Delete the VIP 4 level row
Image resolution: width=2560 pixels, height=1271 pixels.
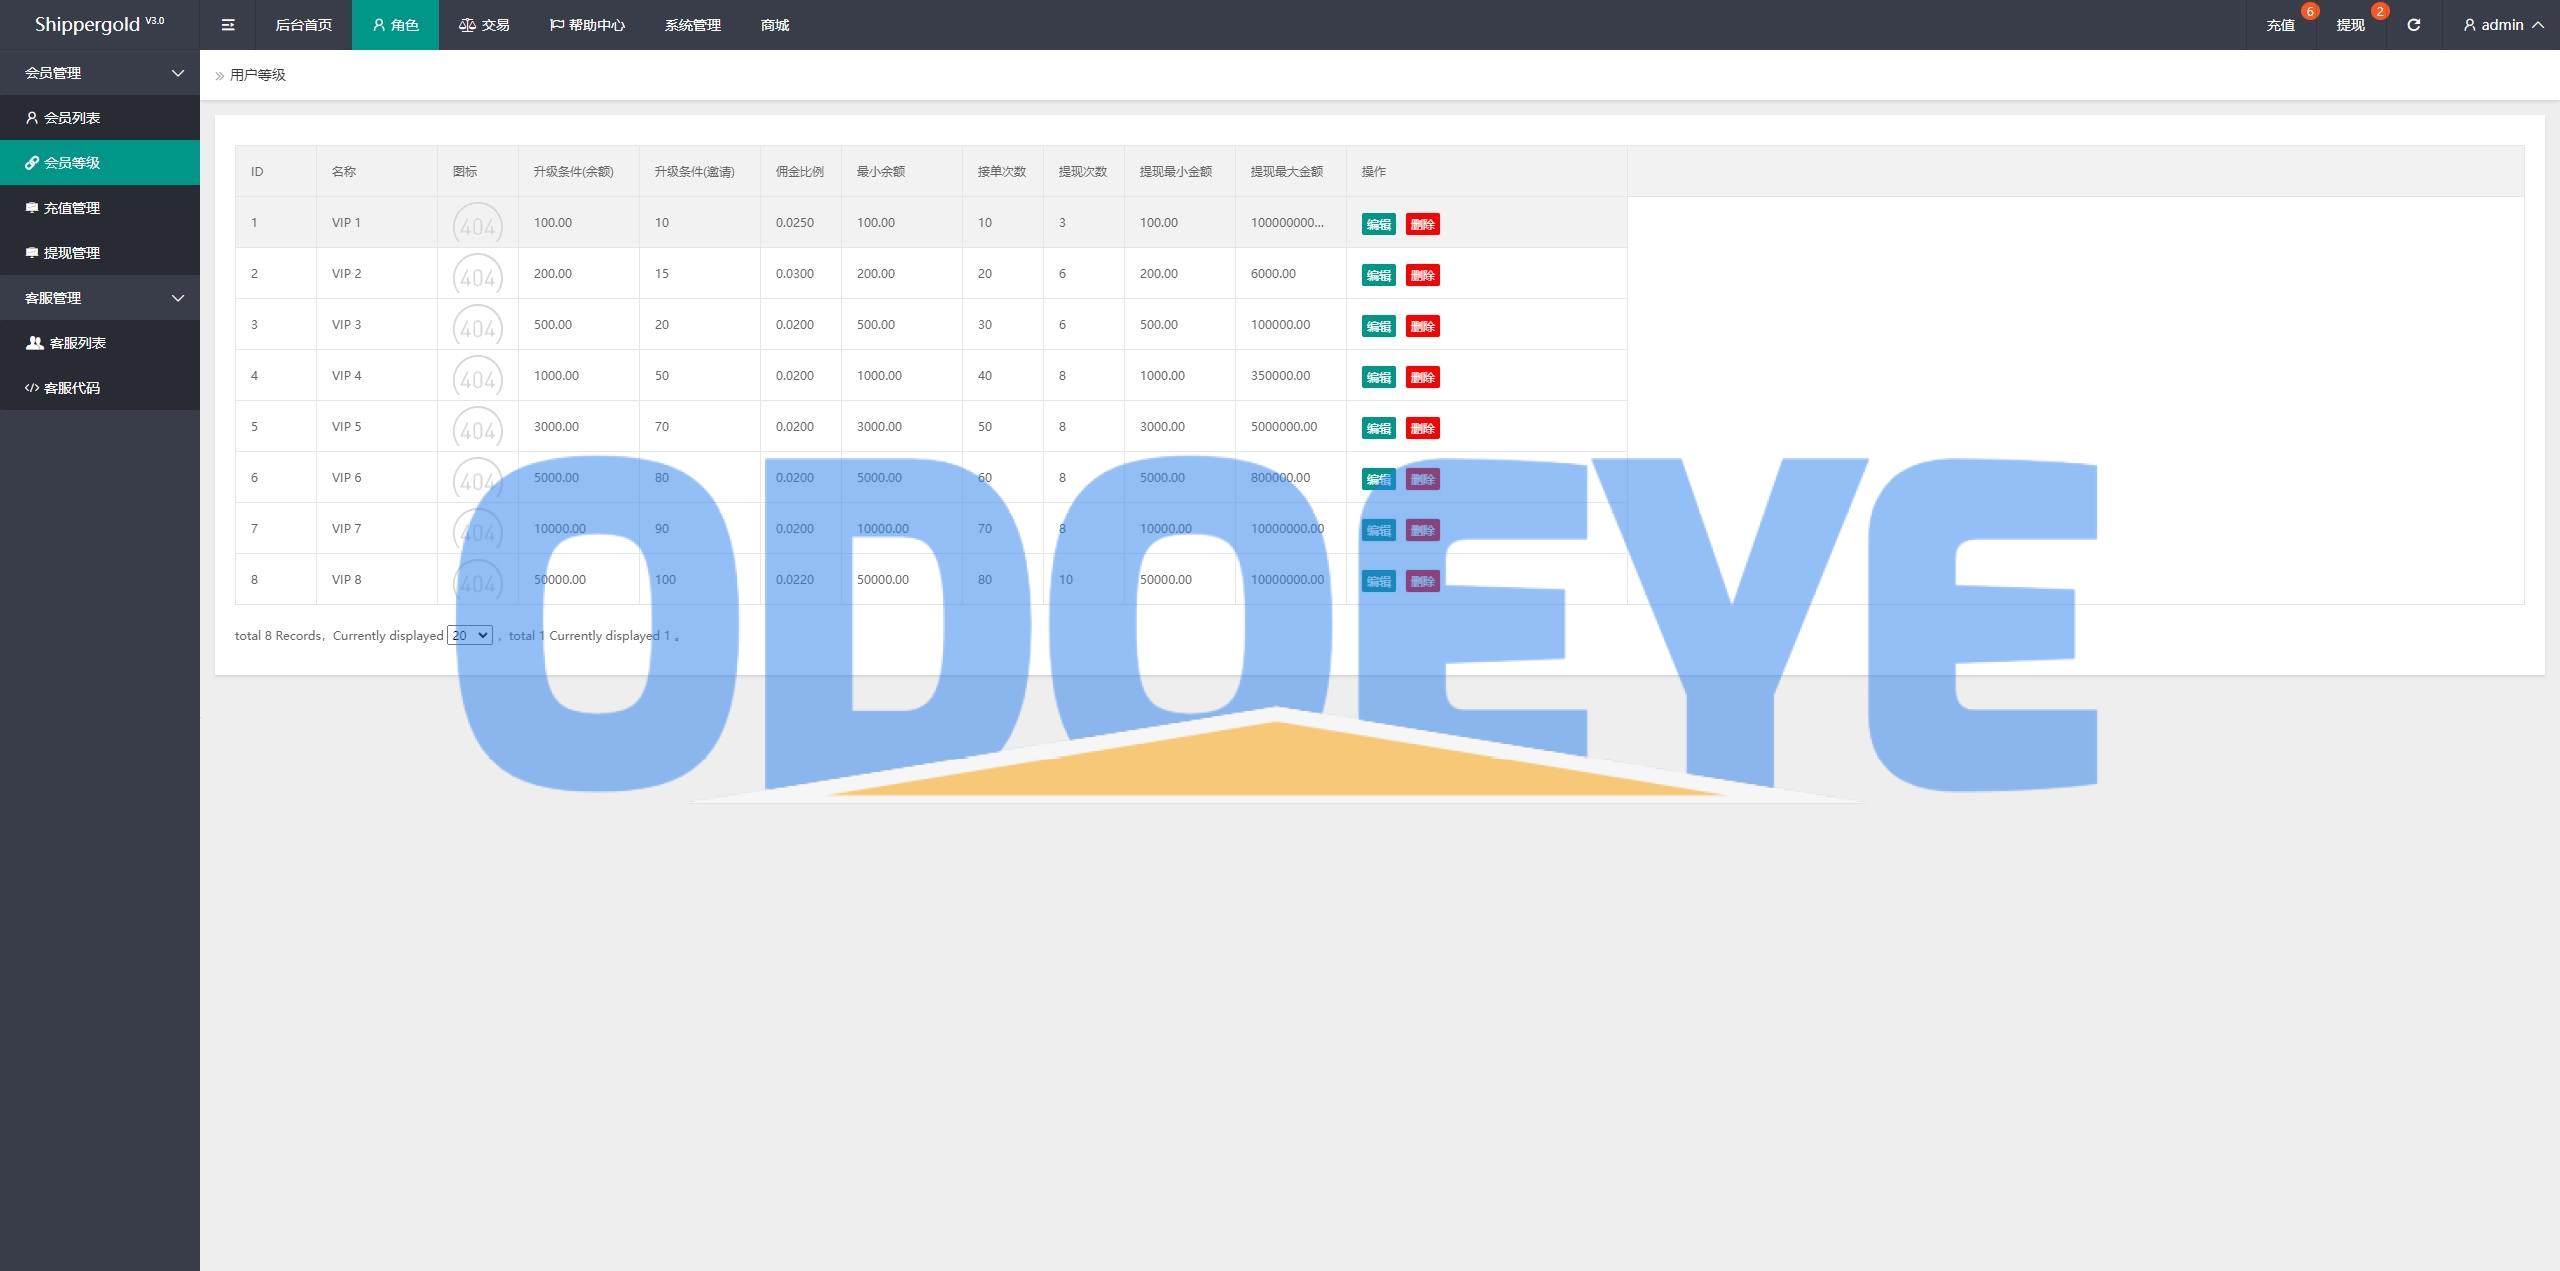(1422, 377)
